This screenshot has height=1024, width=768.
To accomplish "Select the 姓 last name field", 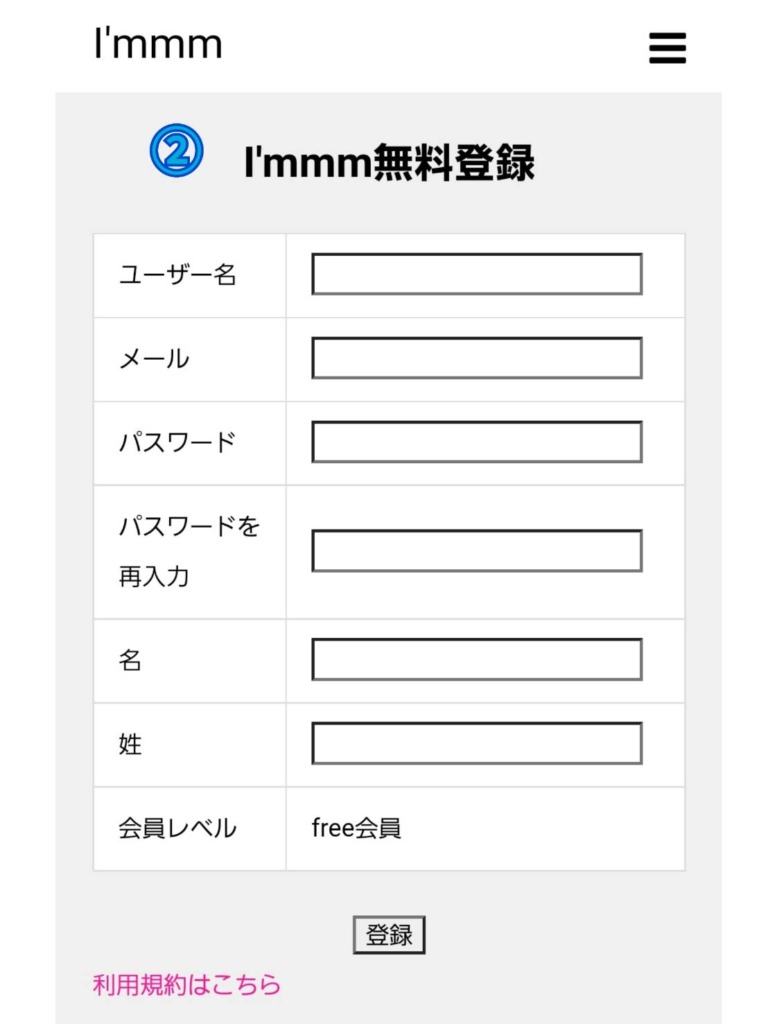I will [476, 743].
